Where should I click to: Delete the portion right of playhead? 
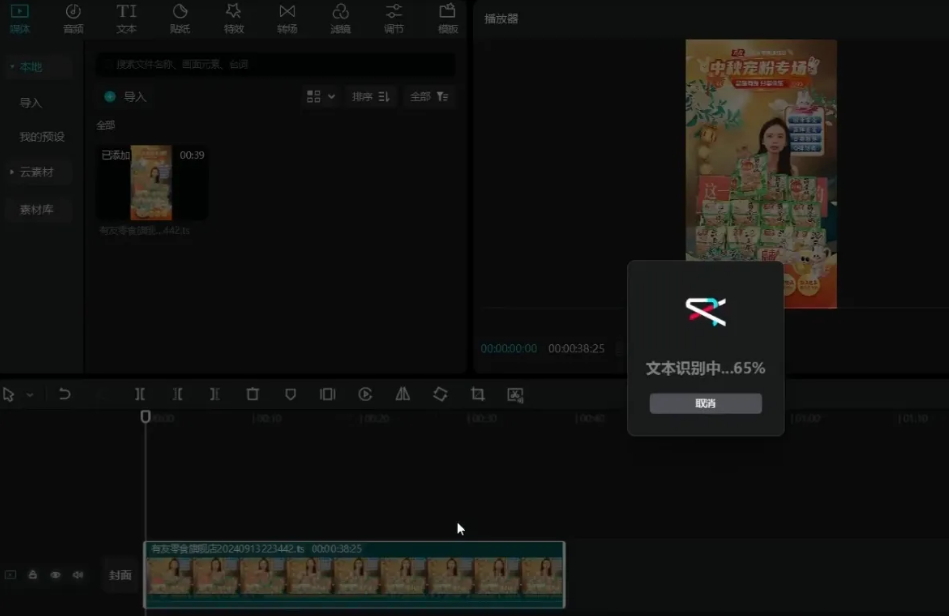pos(215,395)
